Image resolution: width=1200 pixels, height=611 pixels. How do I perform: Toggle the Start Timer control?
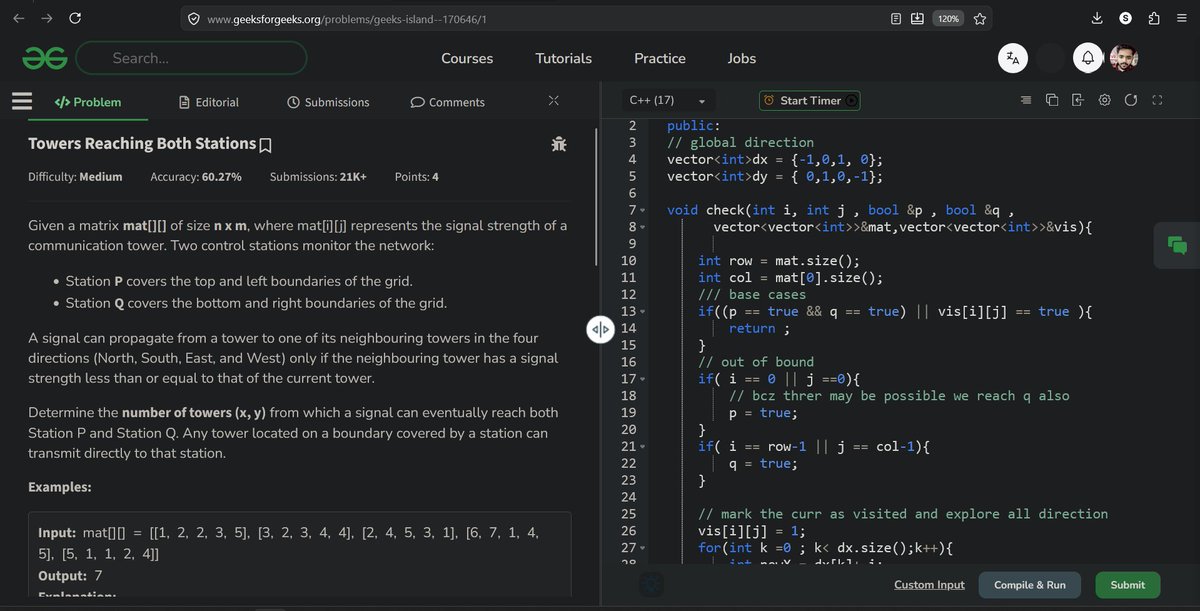point(809,101)
